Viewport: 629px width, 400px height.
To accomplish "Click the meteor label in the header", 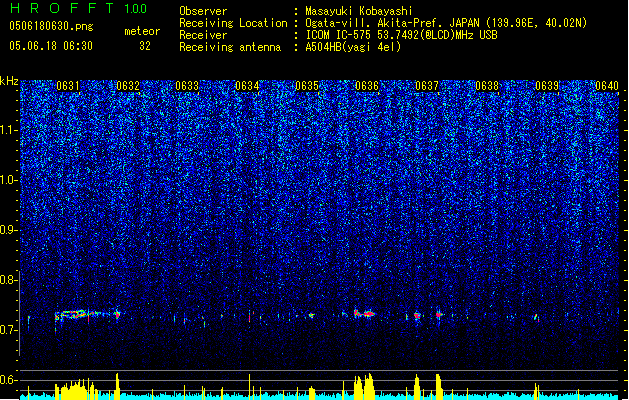I will (142, 31).
